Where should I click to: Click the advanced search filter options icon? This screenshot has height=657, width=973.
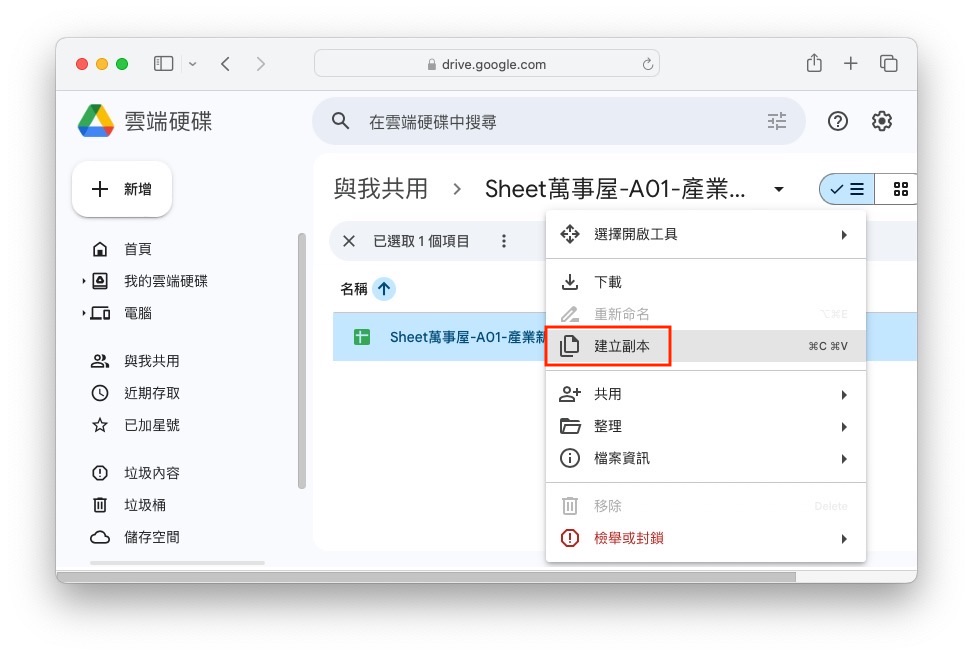pos(776,121)
